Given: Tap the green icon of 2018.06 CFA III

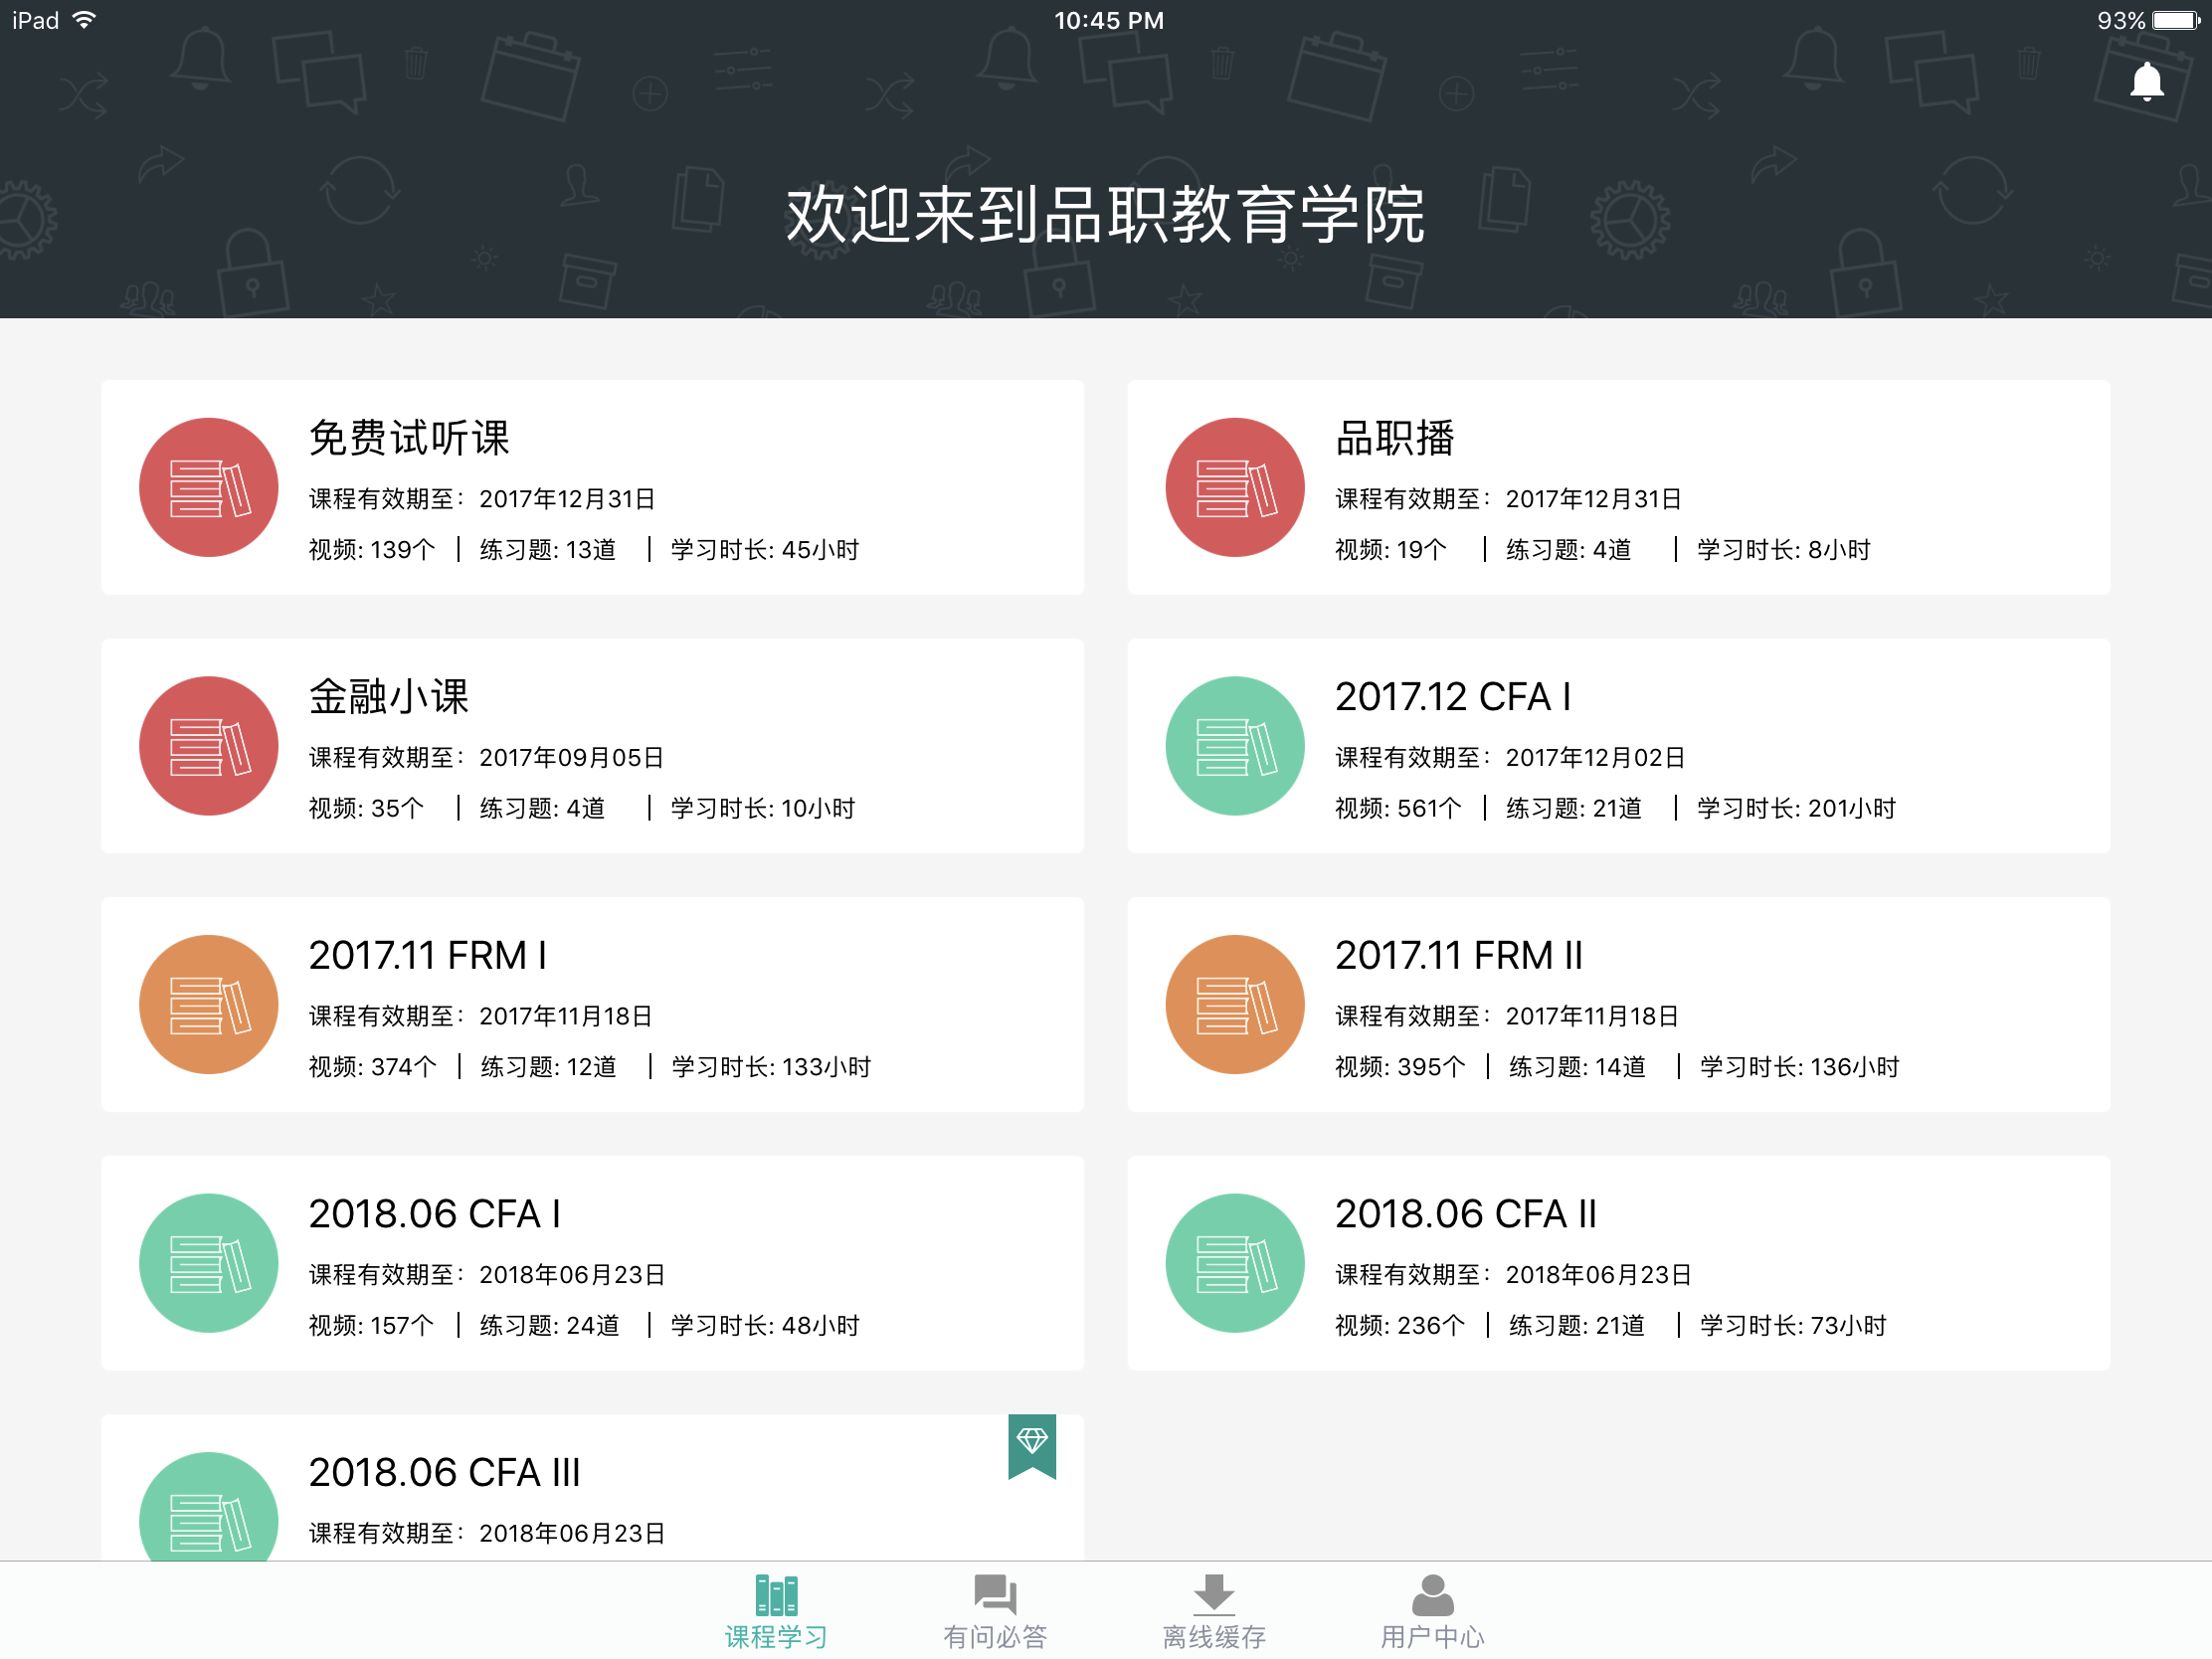Looking at the screenshot, I should [x=209, y=1506].
